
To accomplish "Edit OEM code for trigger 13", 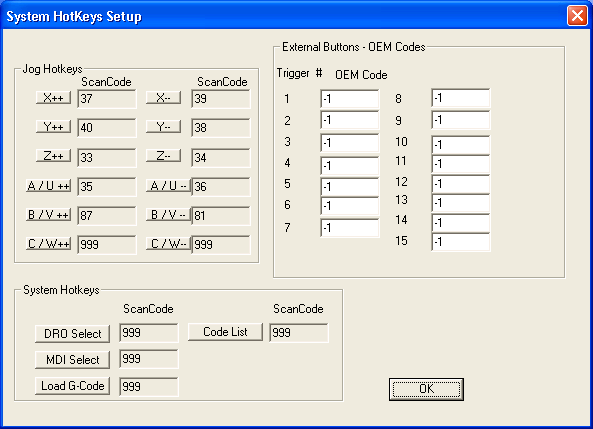I will (x=461, y=203).
